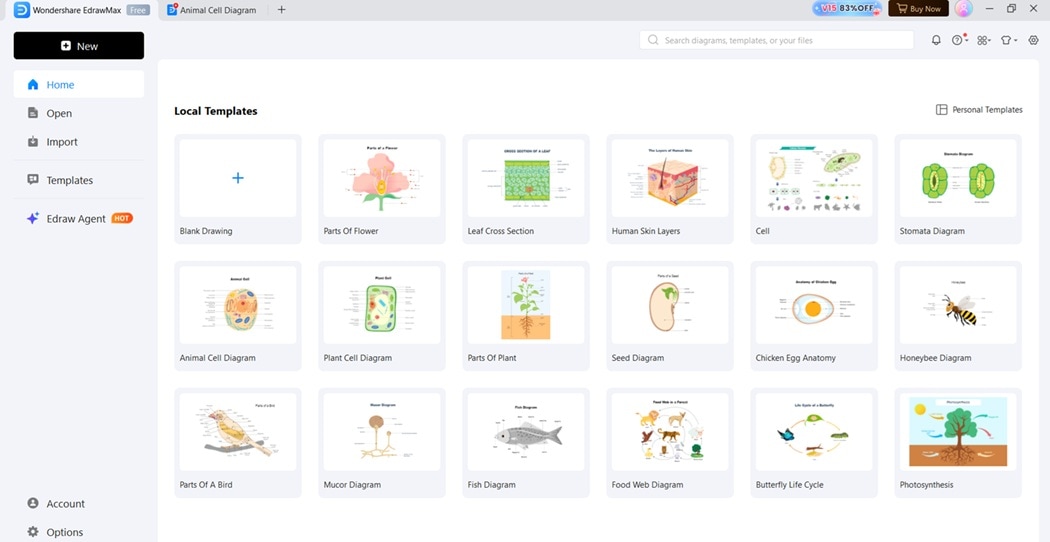
Task: Open the Leaf Cross Section template
Action: [526, 189]
